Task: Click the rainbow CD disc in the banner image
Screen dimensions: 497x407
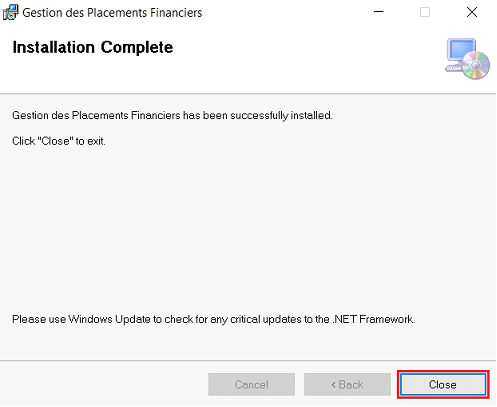Action: (x=476, y=66)
